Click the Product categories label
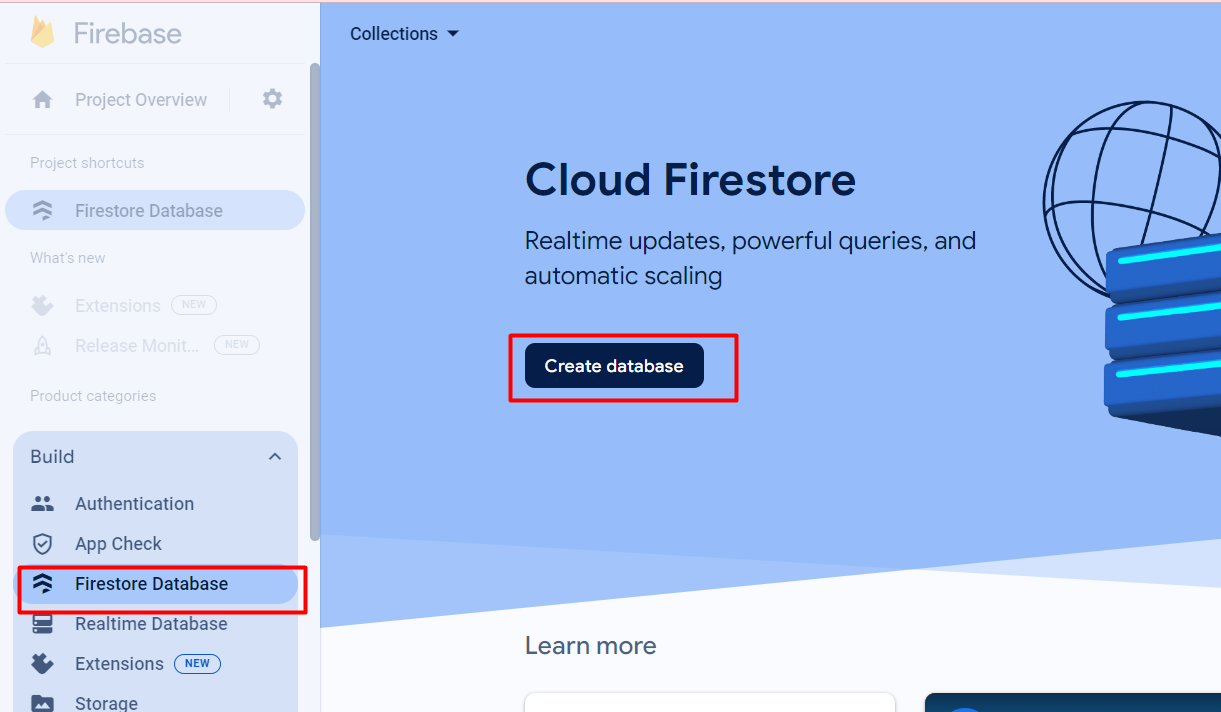 pyautogui.click(x=93, y=396)
